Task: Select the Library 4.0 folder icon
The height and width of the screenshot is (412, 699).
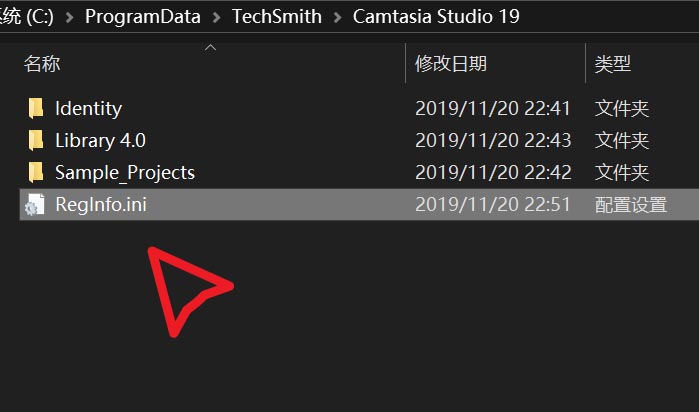Action: coord(36,140)
